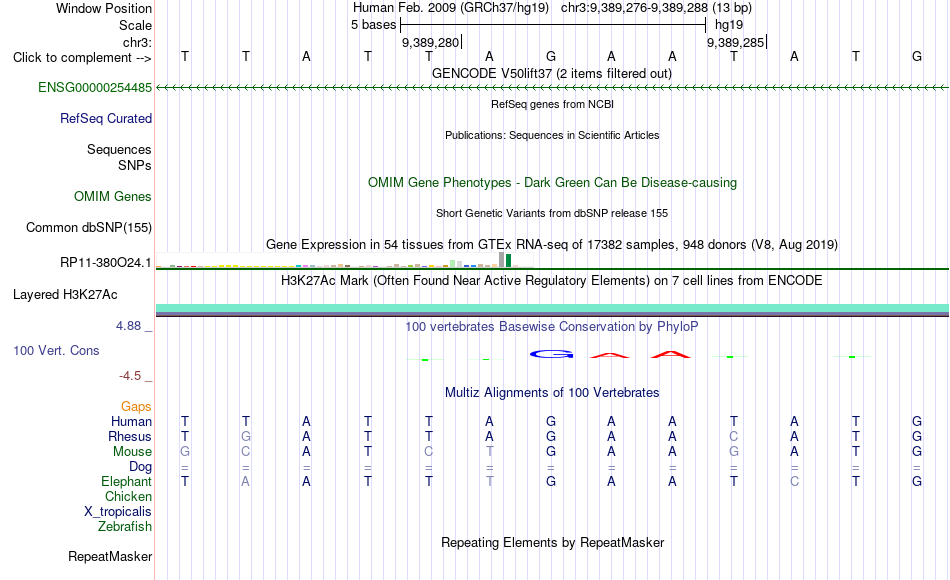Click the 'Gene Expression in 54 tissues from GTEx' title
Viewport: 950px width, 580px height.
pyautogui.click(x=552, y=244)
